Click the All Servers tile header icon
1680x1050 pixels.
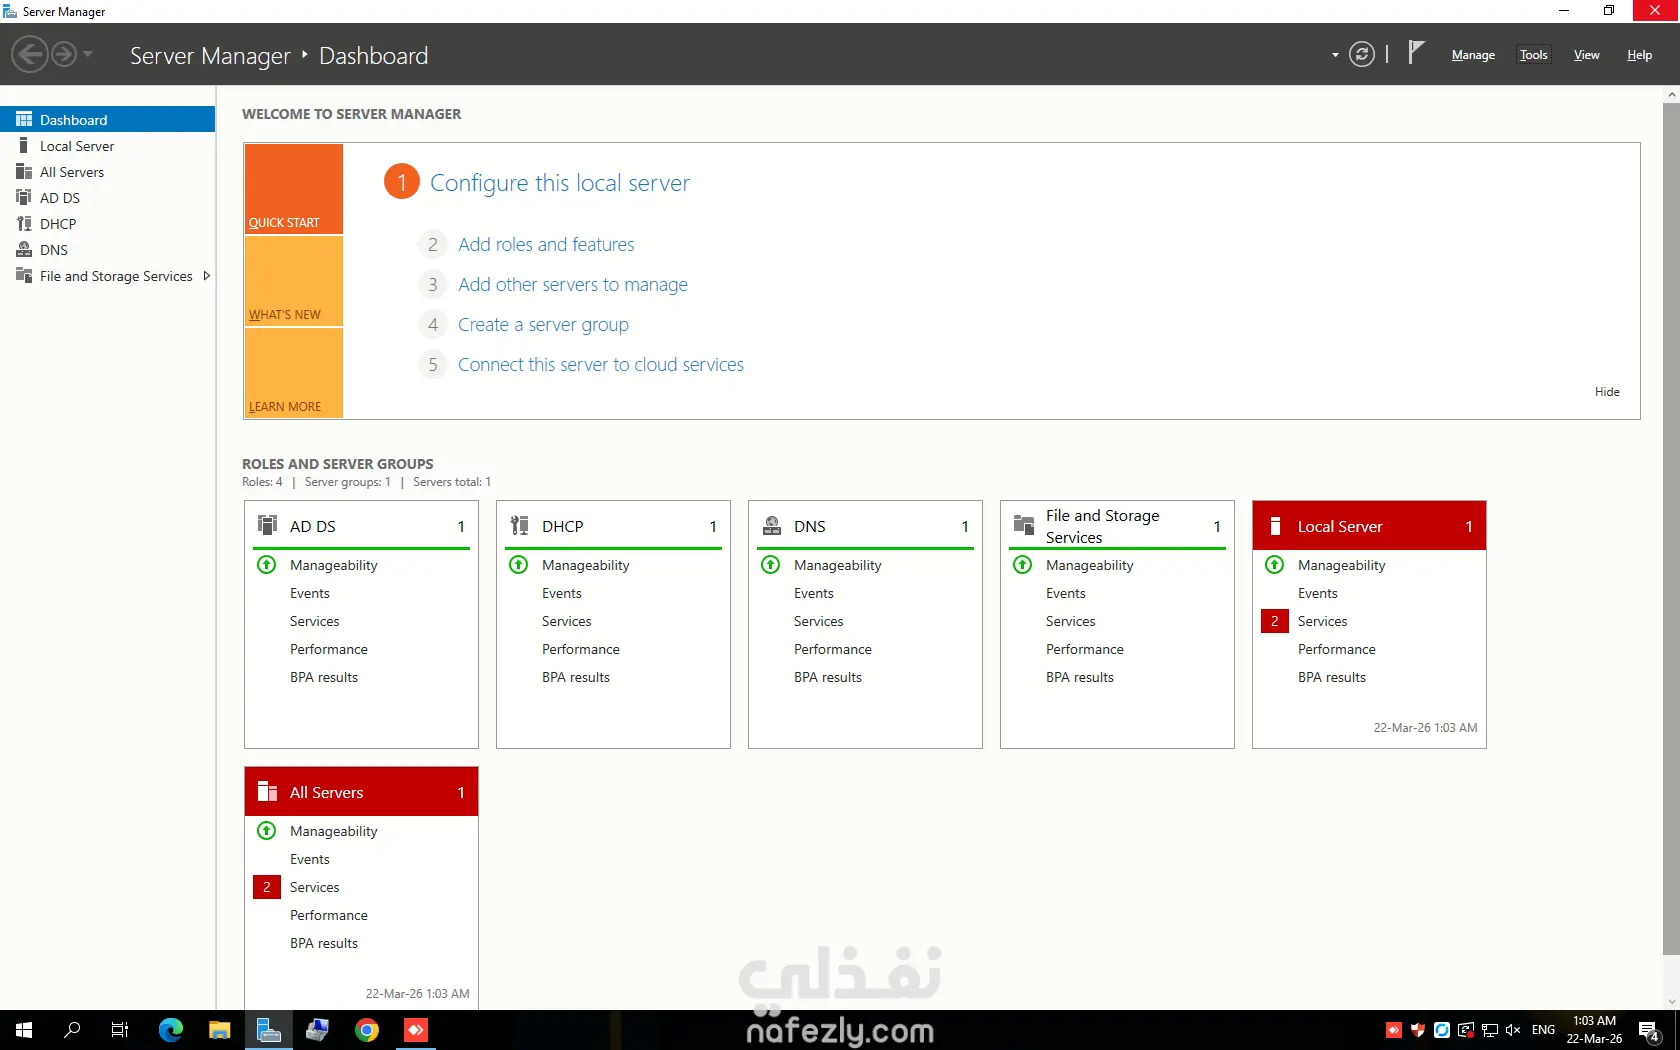coord(267,792)
